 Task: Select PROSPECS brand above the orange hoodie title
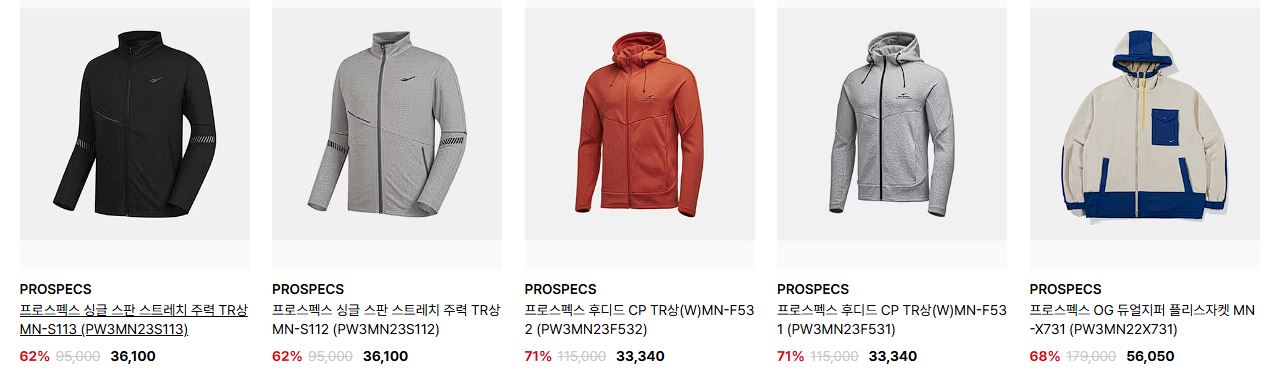[560, 289]
